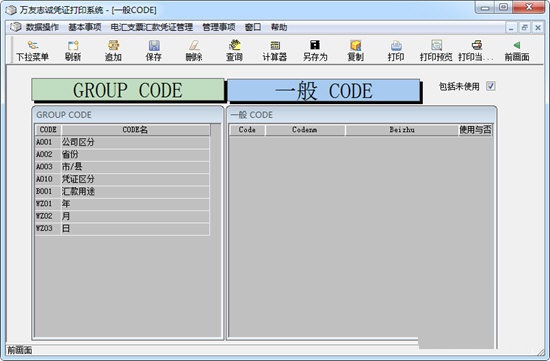Click the 使用与否 column header

(475, 130)
